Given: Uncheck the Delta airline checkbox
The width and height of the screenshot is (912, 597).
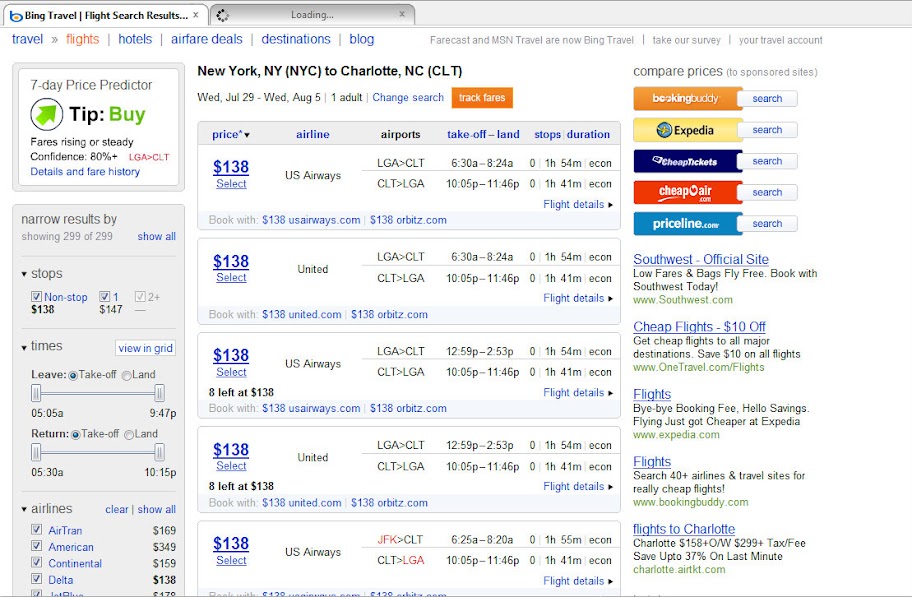Looking at the screenshot, I should tap(37, 578).
